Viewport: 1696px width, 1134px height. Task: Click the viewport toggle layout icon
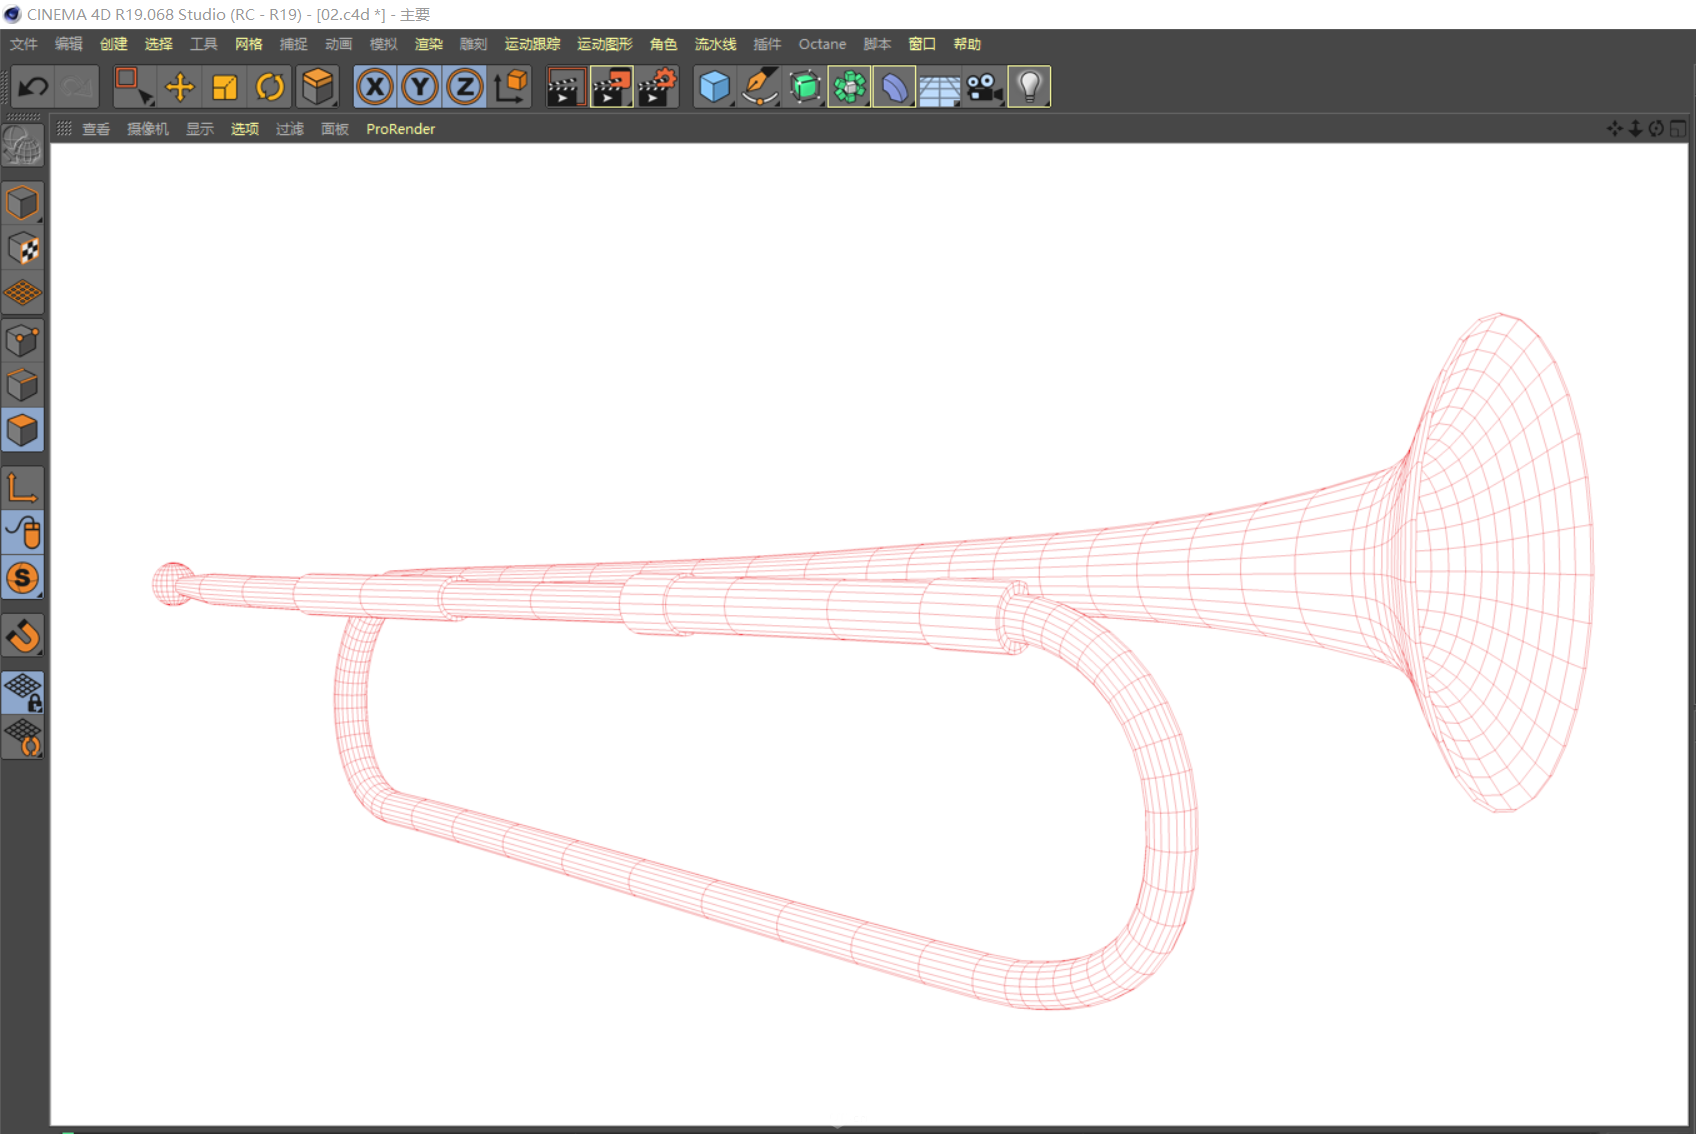(1677, 129)
